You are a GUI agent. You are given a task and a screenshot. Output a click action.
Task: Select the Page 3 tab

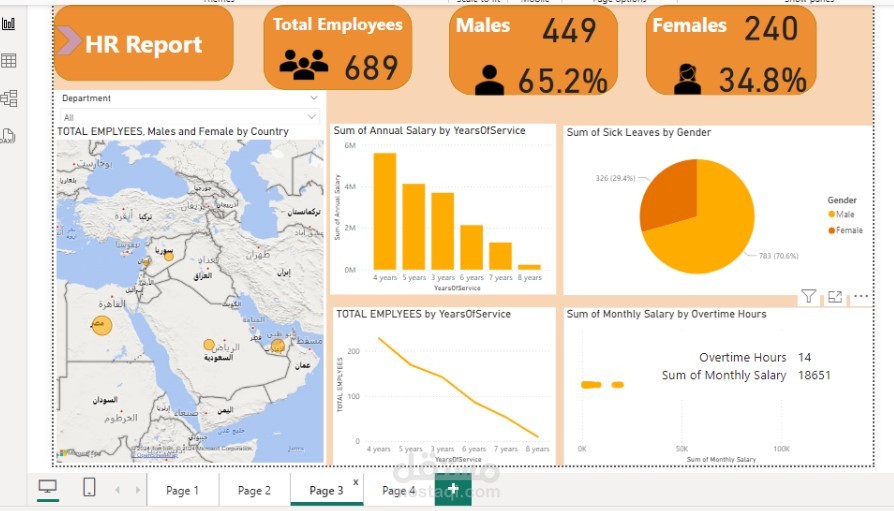(x=326, y=490)
